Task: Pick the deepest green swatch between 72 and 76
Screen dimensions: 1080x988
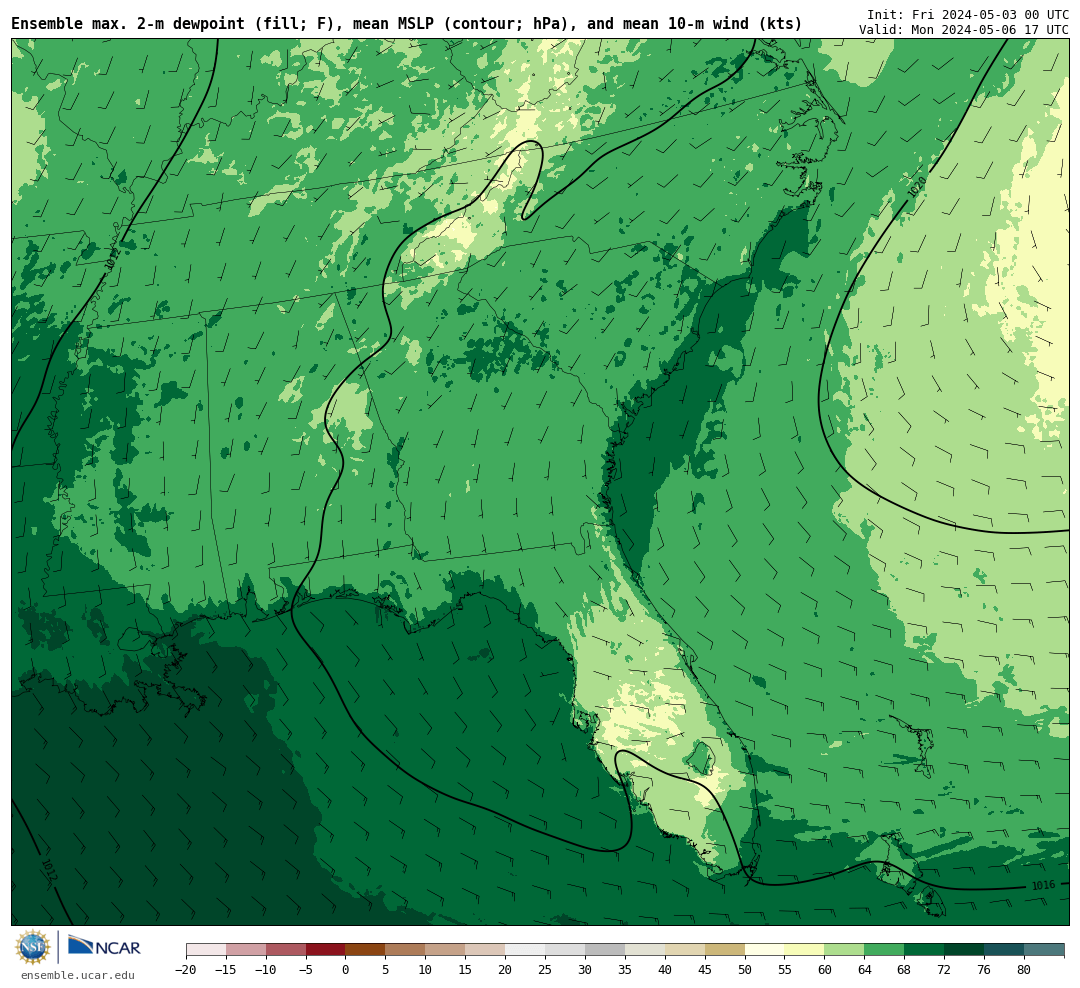Action: click(965, 950)
